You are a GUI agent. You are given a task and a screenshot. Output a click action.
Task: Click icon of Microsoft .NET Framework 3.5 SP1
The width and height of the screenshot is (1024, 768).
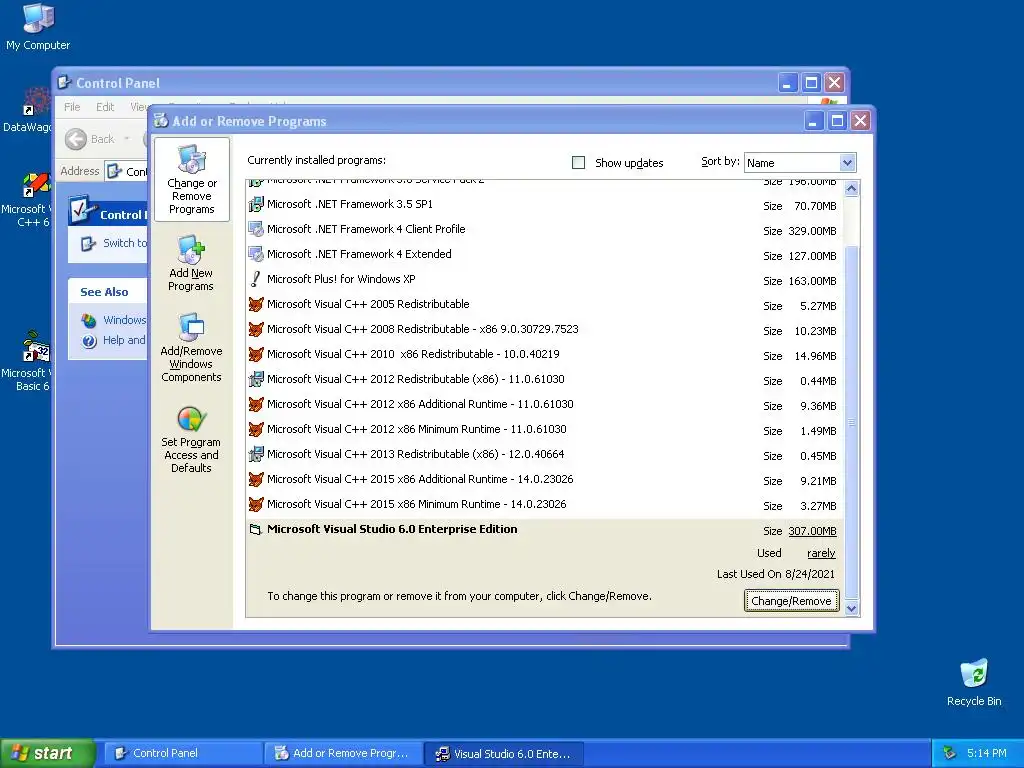256,204
